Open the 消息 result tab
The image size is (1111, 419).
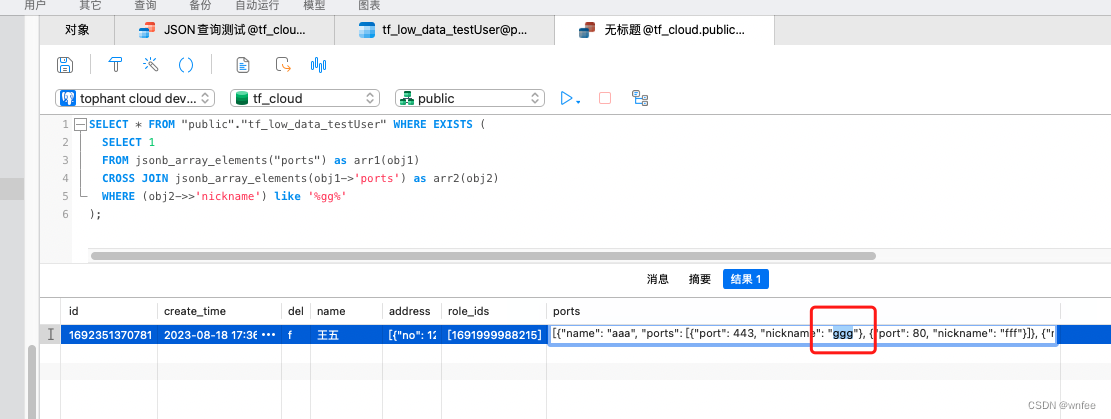(x=658, y=279)
